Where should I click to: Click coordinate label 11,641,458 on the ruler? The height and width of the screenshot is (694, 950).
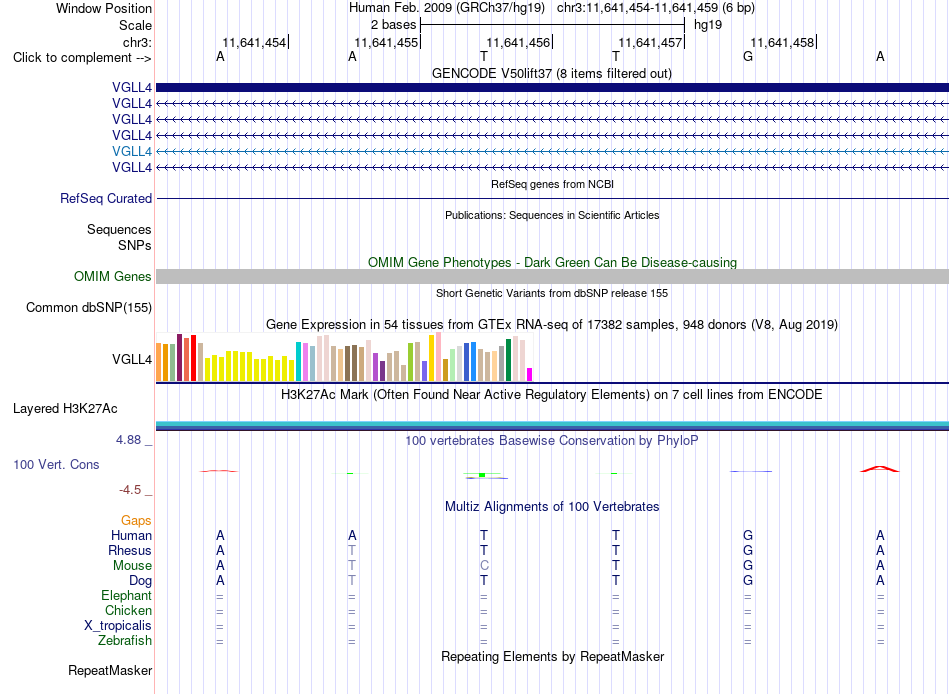[782, 42]
